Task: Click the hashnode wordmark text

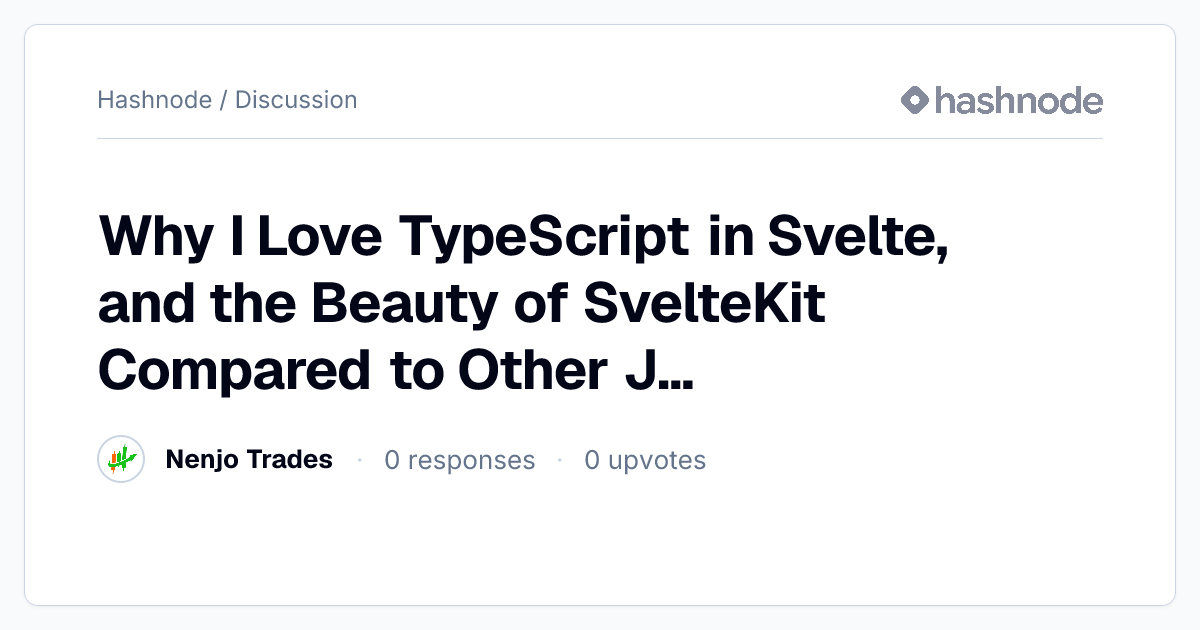Action: 1019,100
